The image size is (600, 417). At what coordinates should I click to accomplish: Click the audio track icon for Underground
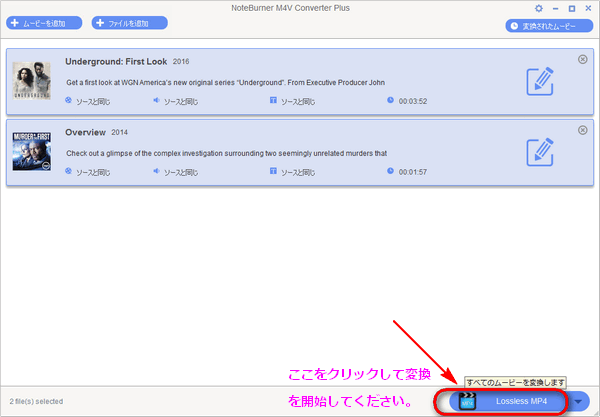point(156,100)
